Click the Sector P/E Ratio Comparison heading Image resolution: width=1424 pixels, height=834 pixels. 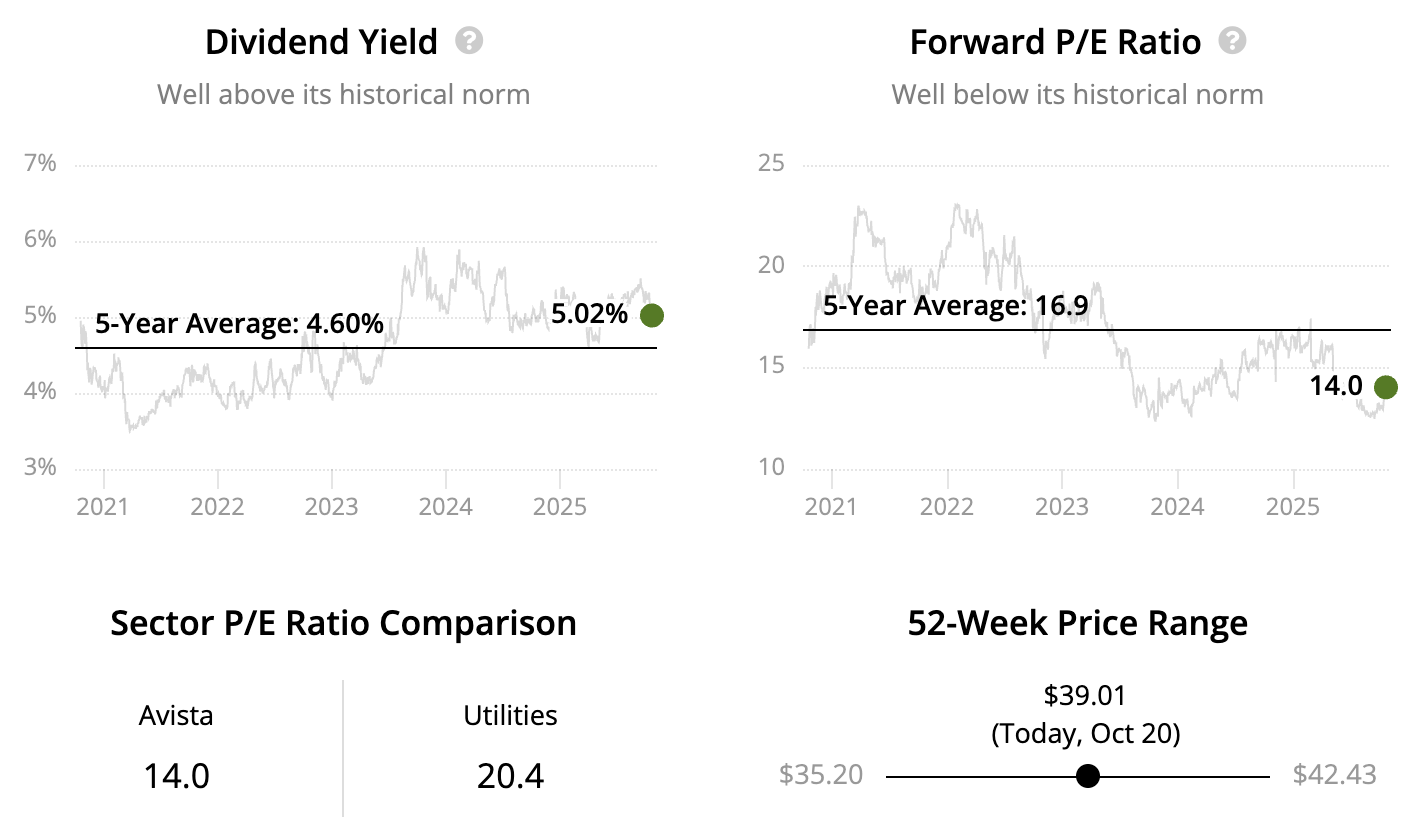343,623
